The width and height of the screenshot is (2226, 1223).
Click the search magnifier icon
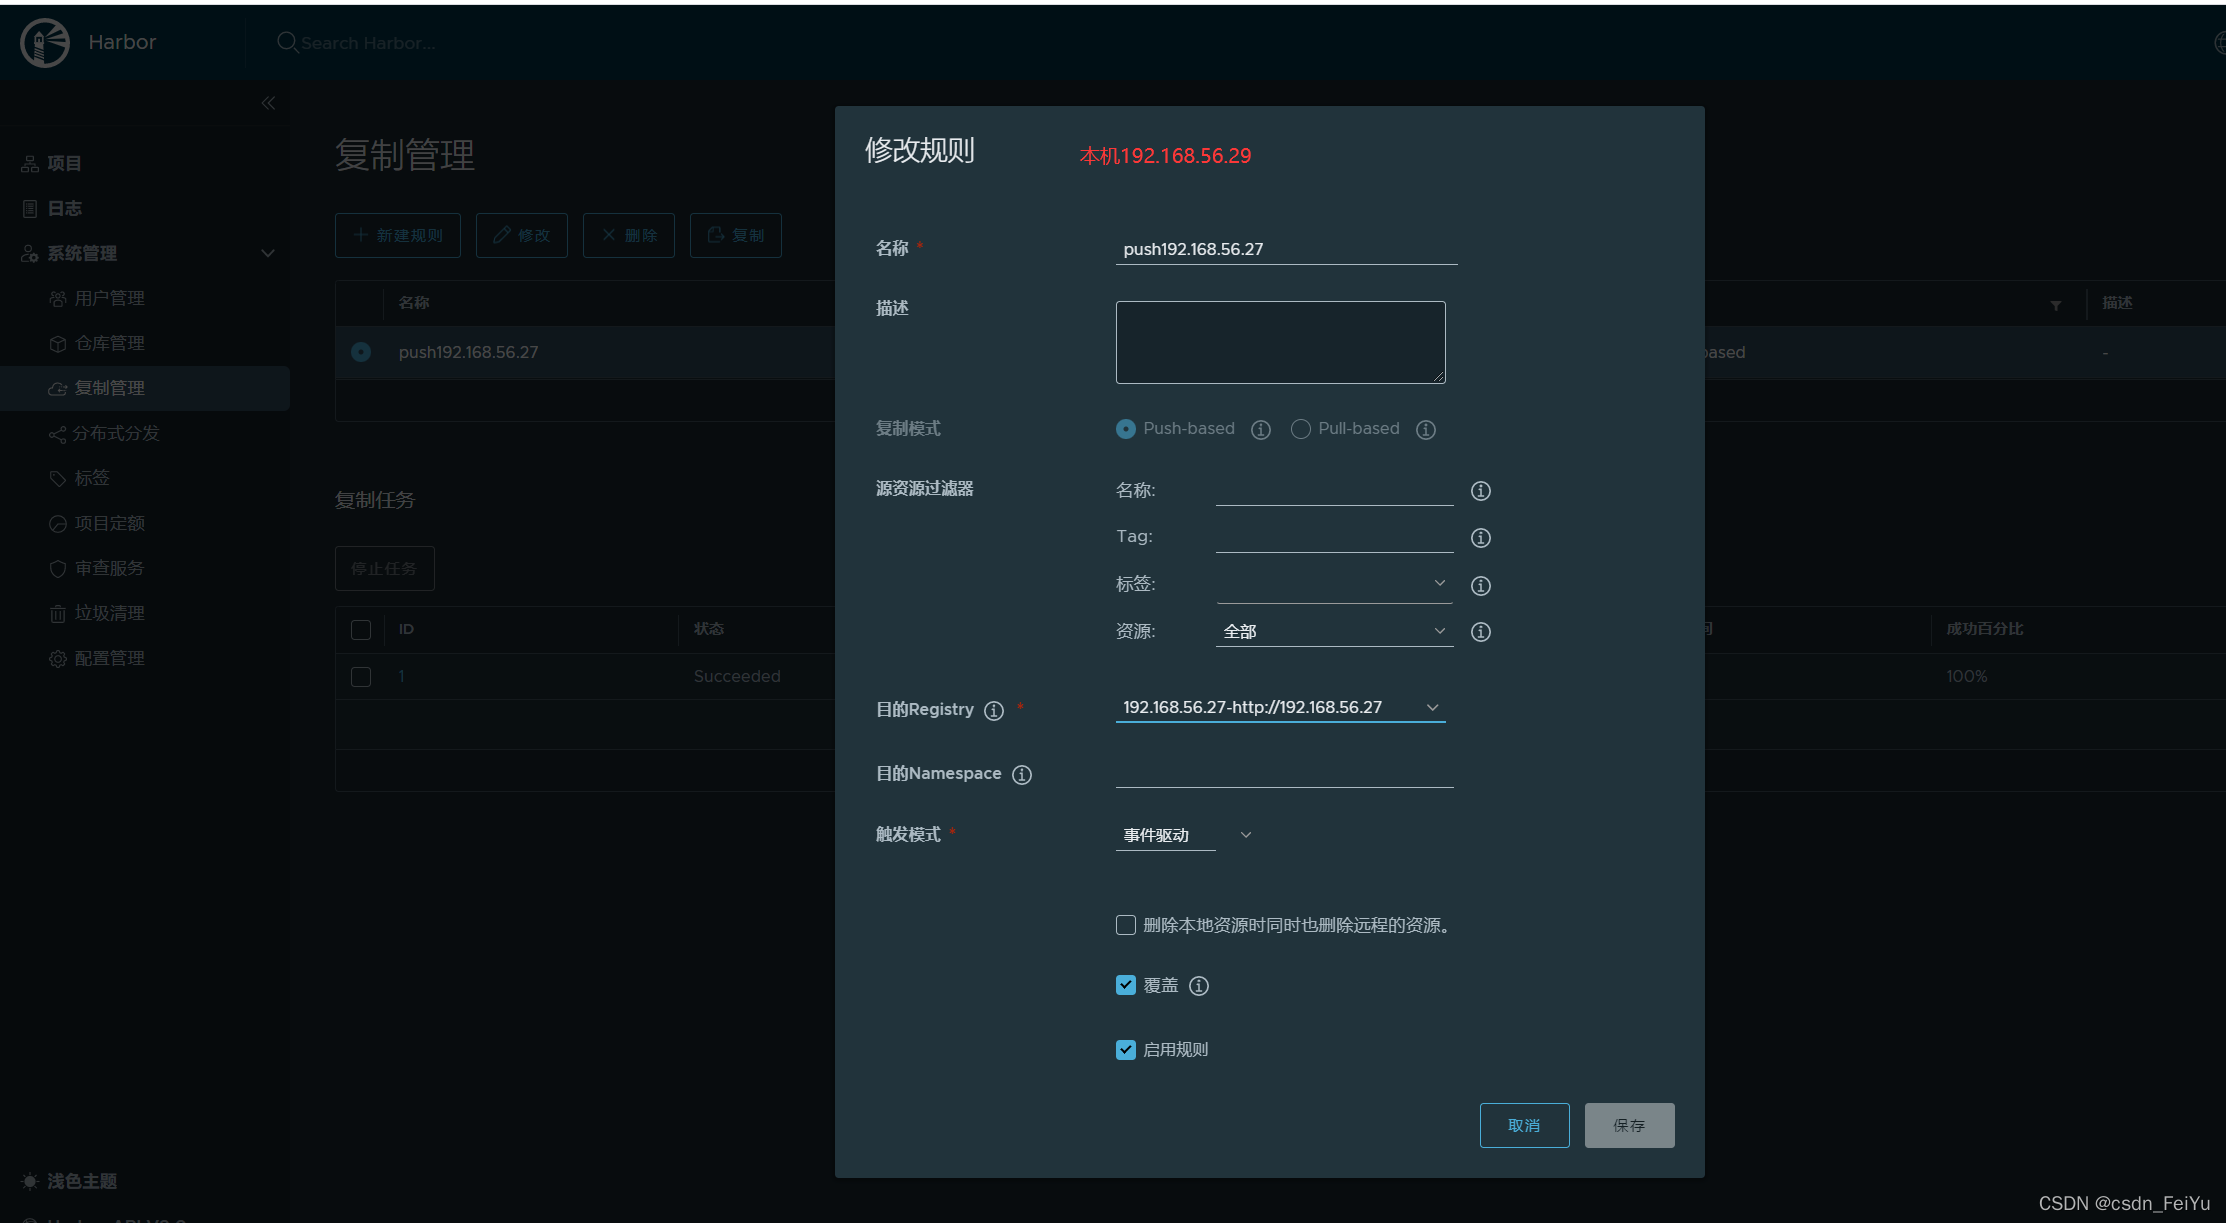(287, 42)
